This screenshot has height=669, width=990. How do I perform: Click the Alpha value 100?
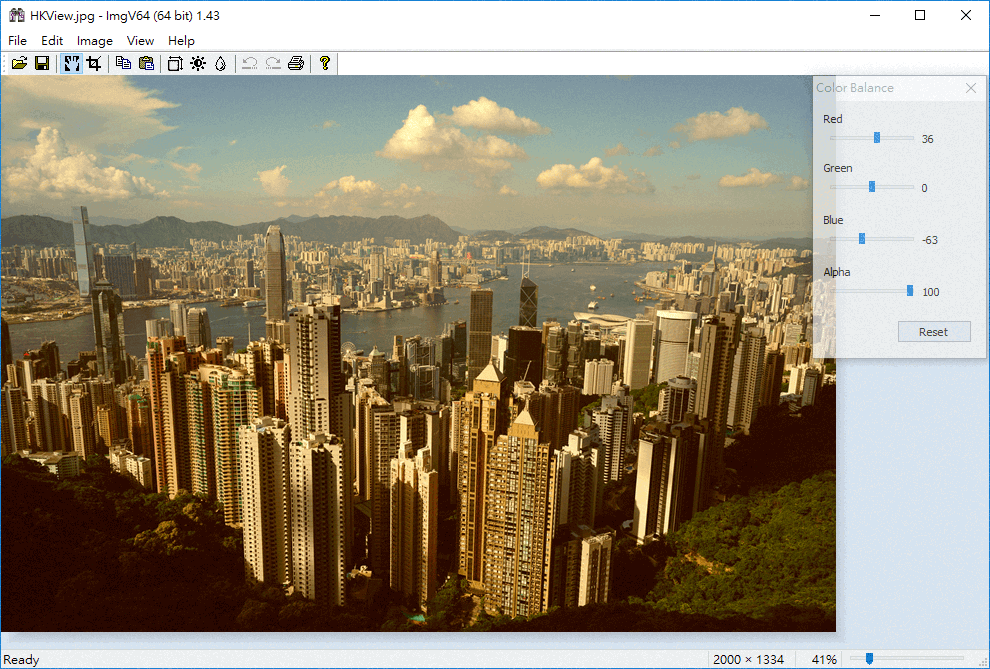(x=931, y=292)
